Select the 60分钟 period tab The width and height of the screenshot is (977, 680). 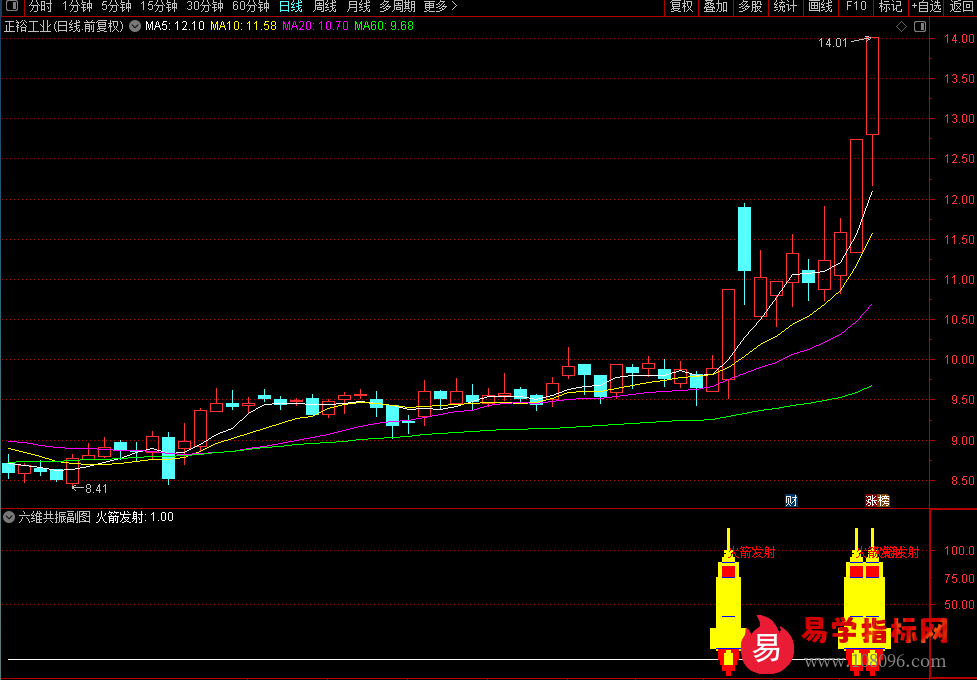point(251,7)
